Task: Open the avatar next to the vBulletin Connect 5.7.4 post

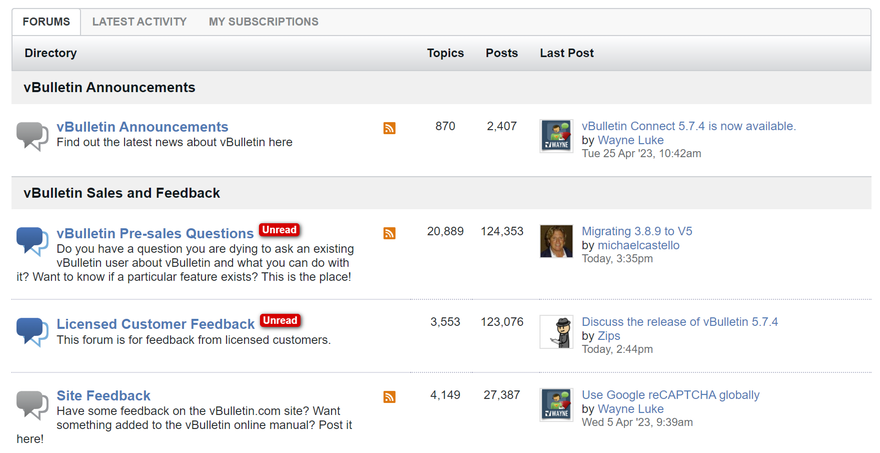Action: (x=556, y=136)
